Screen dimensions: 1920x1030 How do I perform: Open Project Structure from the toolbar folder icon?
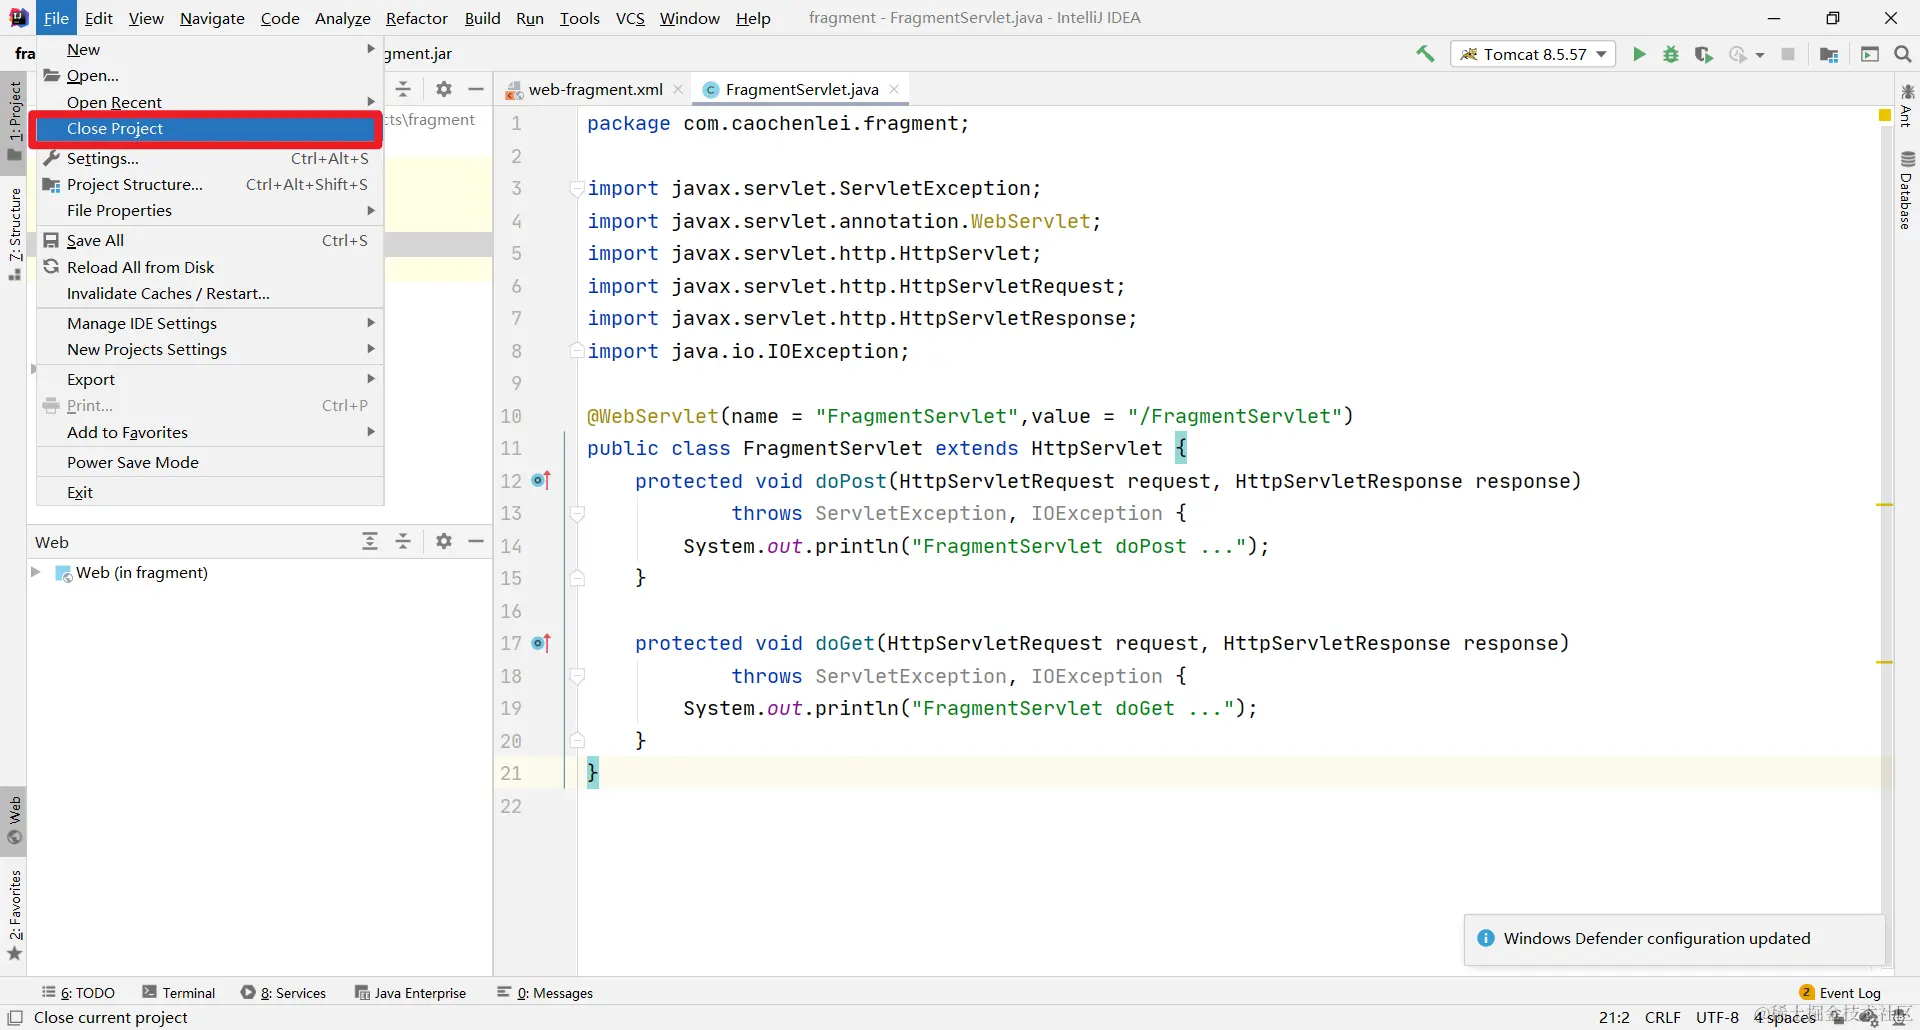(x=1829, y=54)
